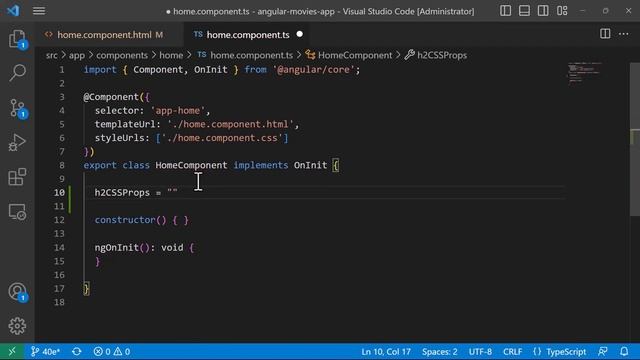Open the Source Control view
This screenshot has height=360, width=640.
click(17, 108)
